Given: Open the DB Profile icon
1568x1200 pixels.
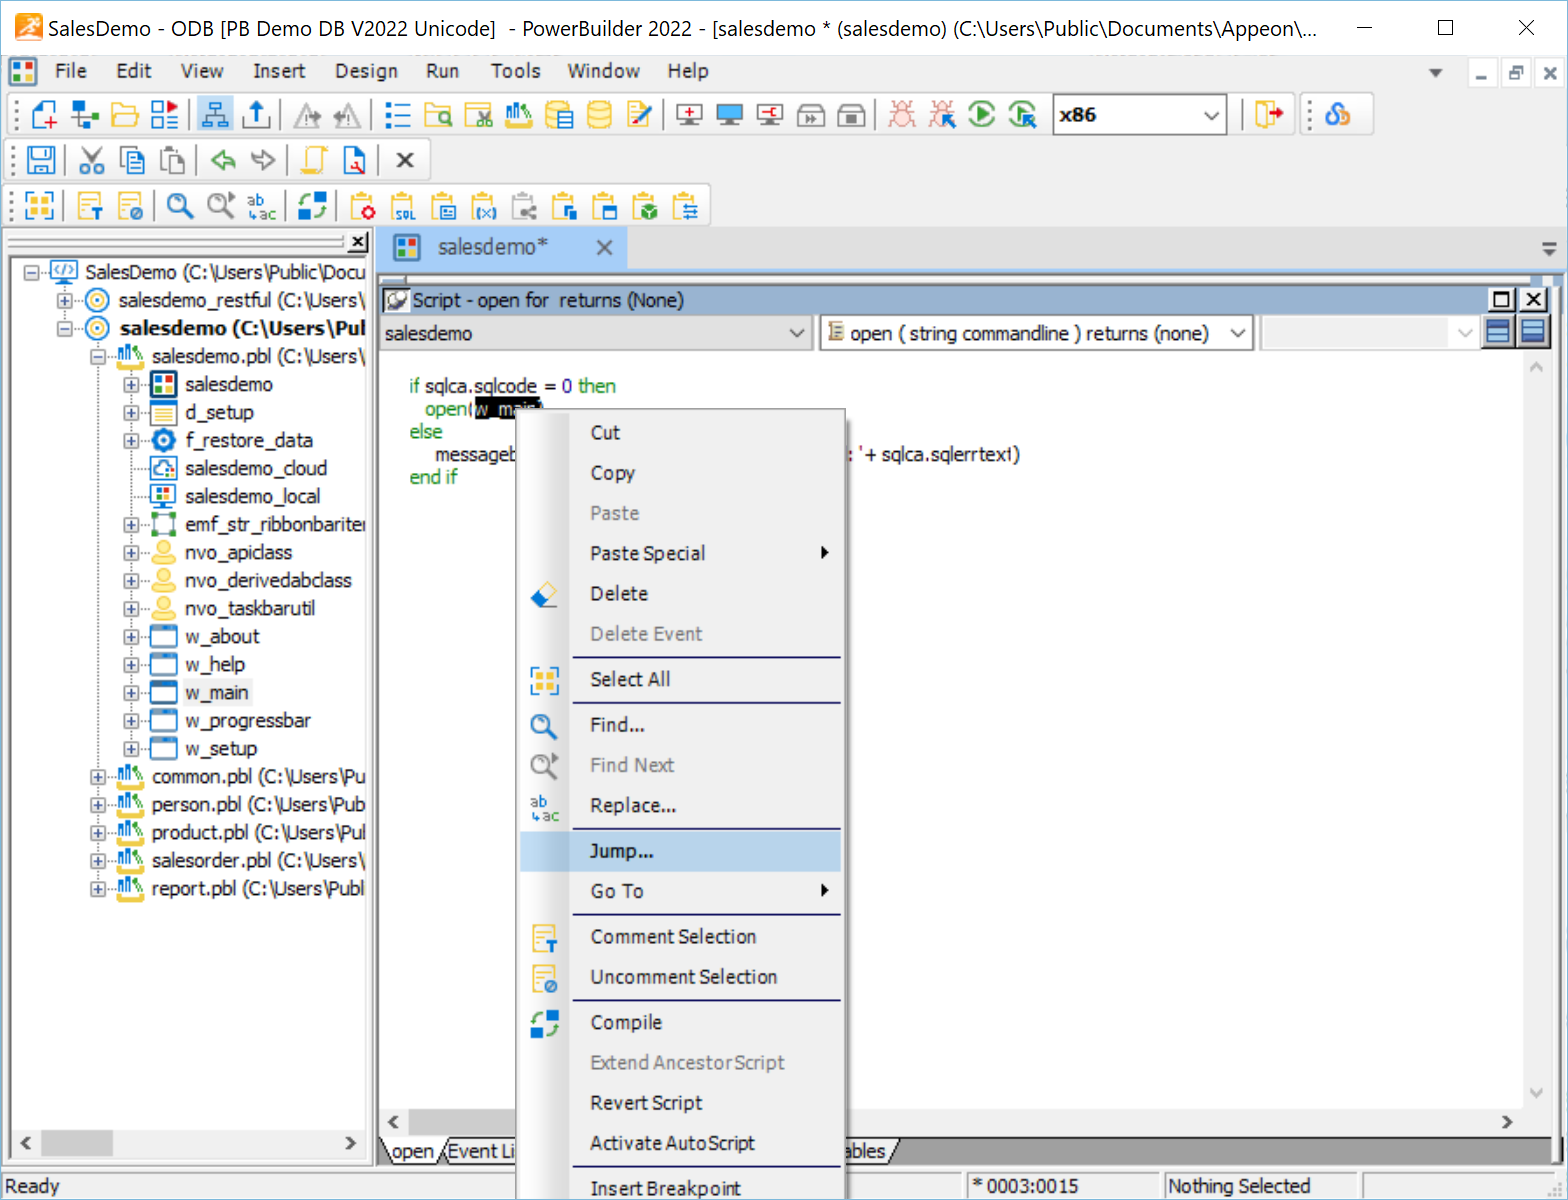Looking at the screenshot, I should 559,115.
